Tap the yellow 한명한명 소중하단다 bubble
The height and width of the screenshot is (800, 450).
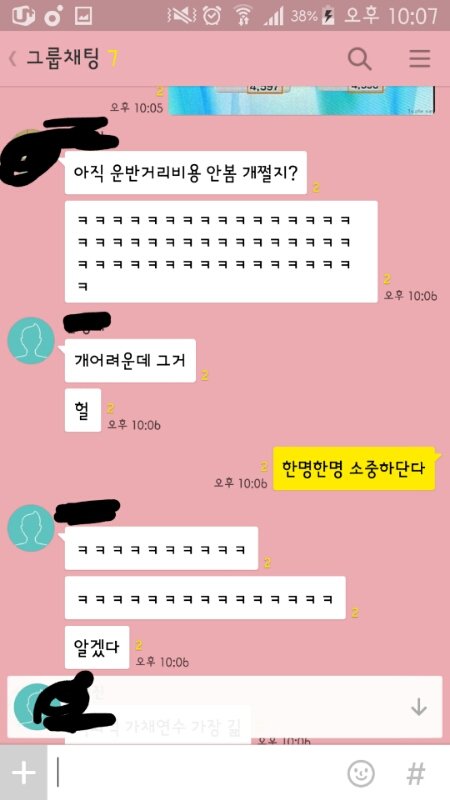[x=354, y=468]
